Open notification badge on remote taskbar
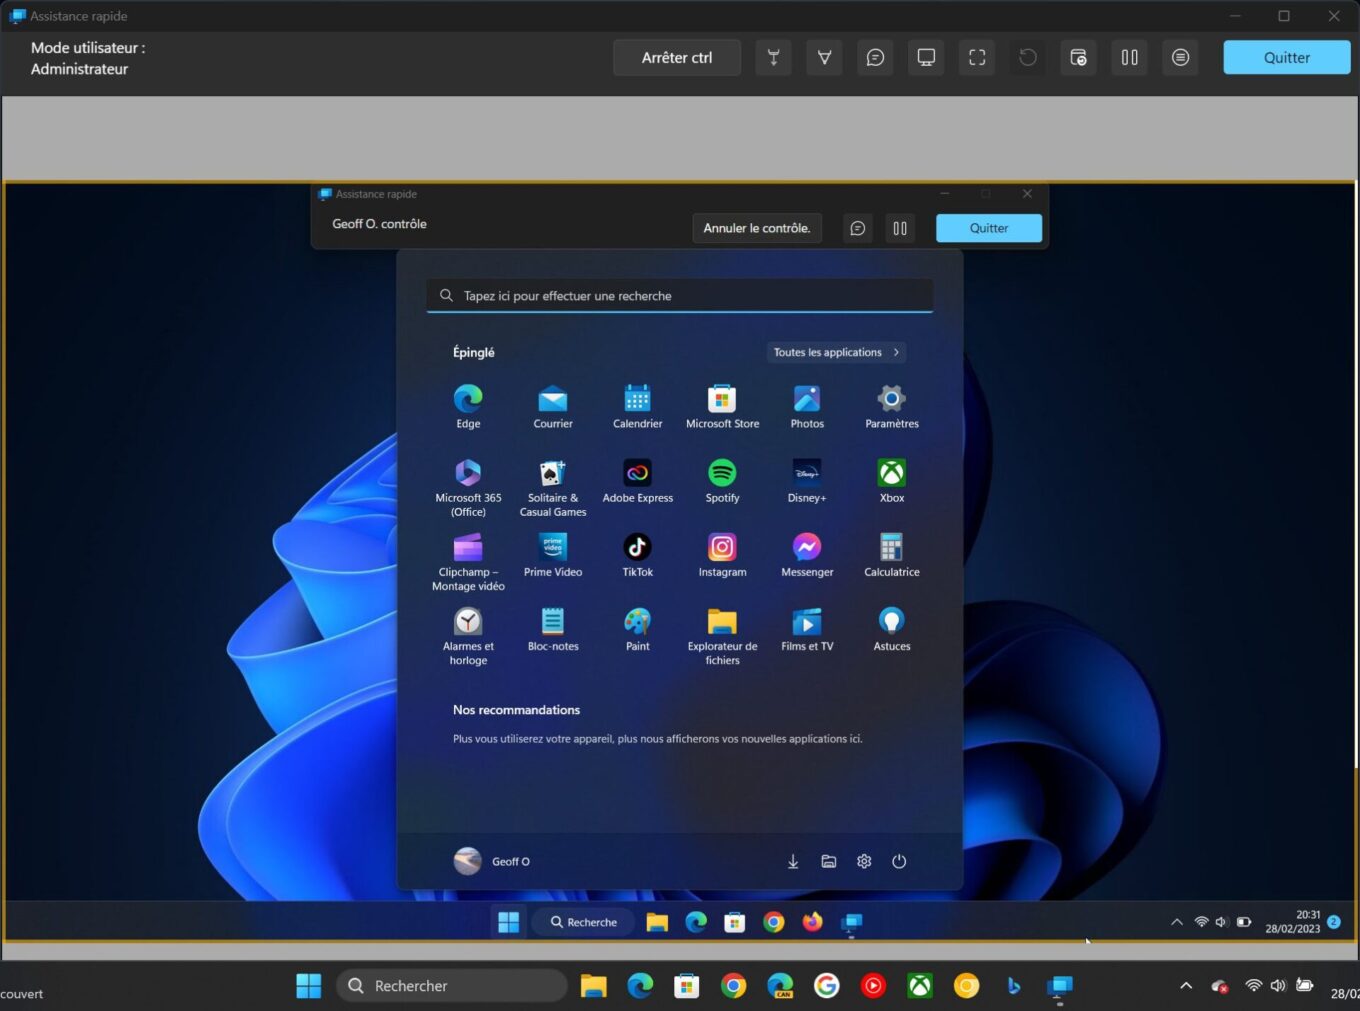1360x1011 pixels. [x=1334, y=922]
